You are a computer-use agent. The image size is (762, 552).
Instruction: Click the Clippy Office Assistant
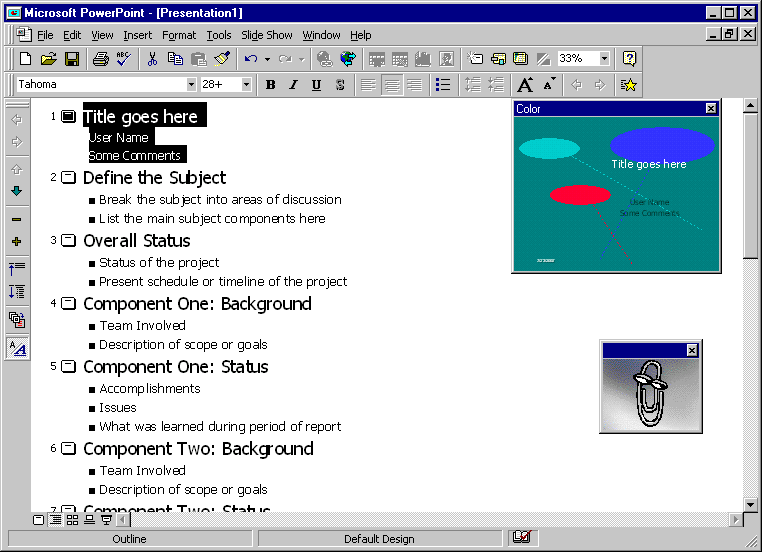tap(651, 395)
